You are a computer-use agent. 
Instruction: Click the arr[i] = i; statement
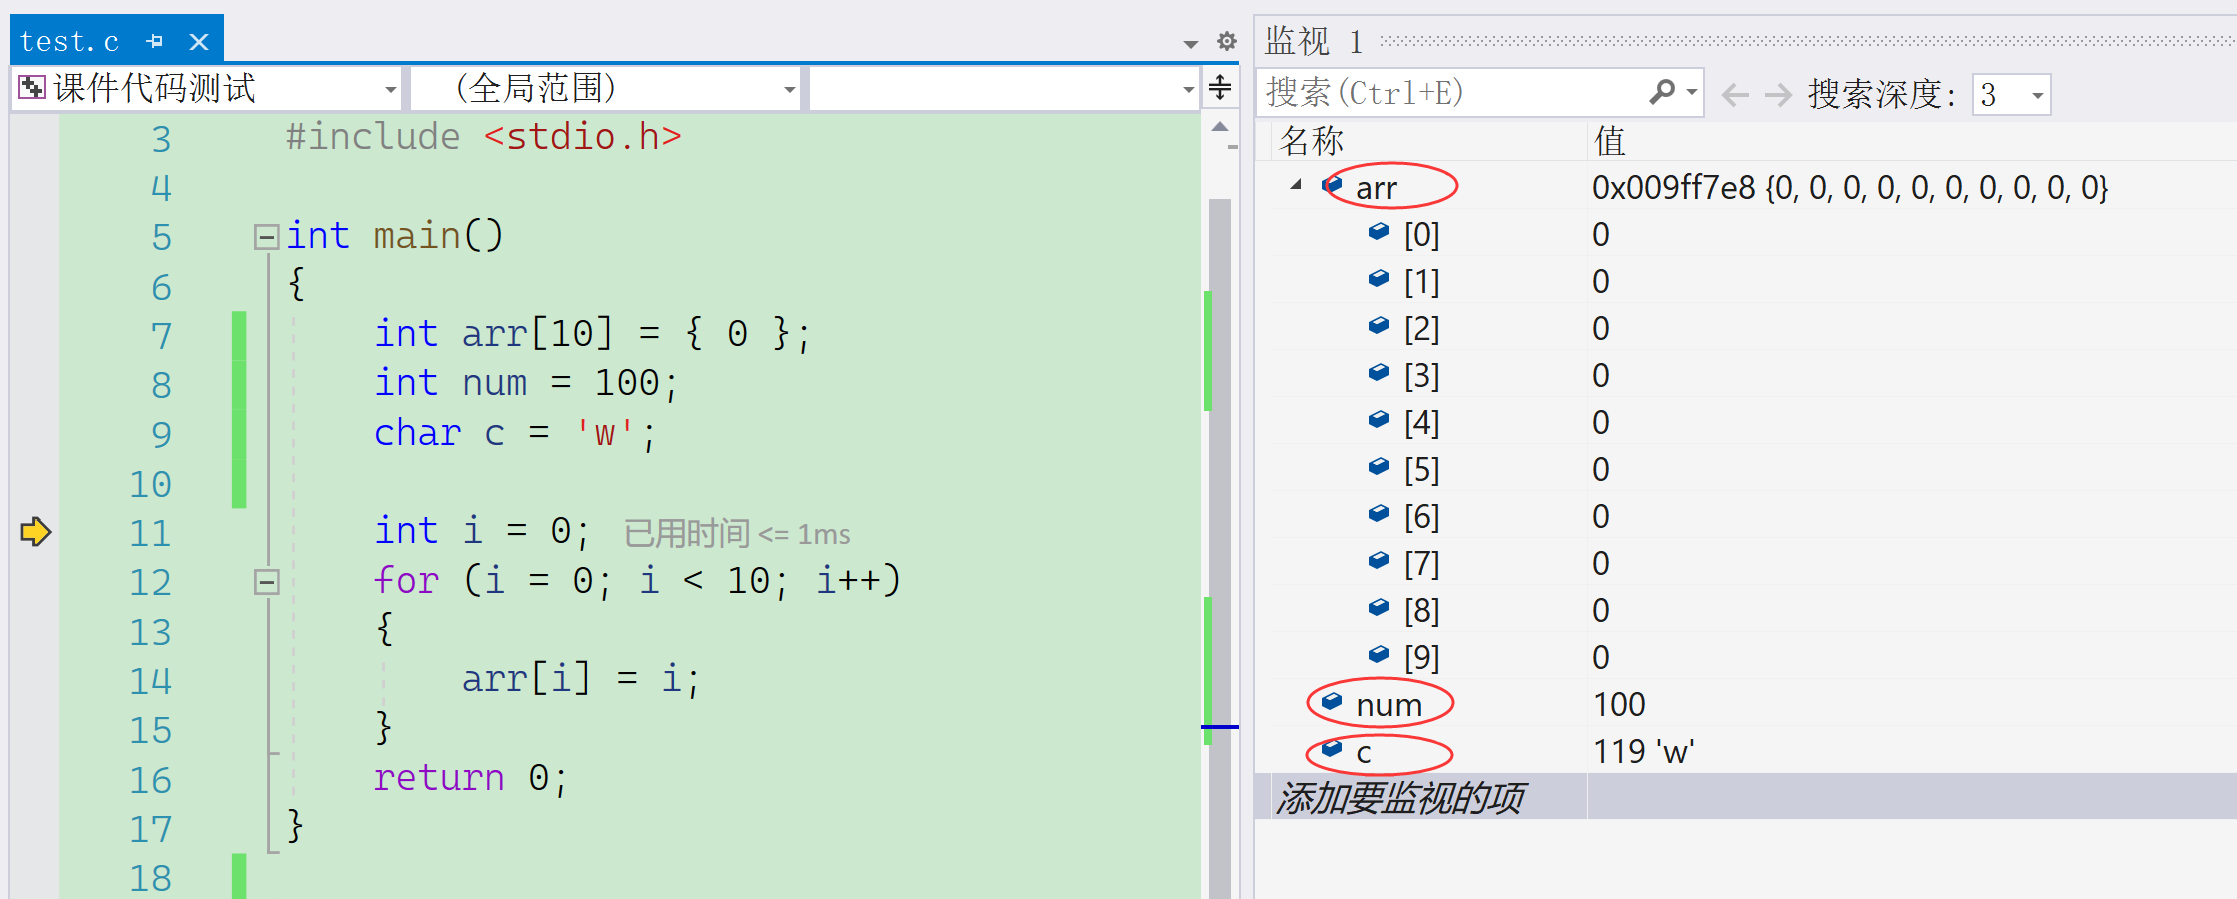580,680
